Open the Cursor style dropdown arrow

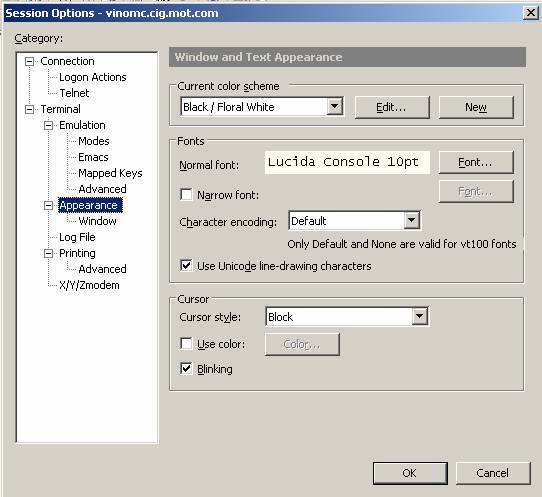(419, 316)
